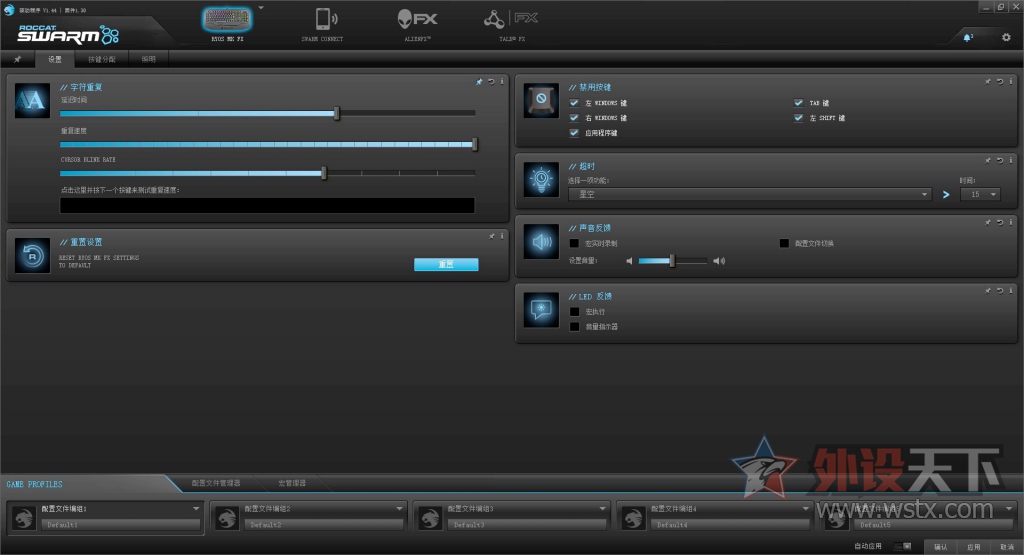Click the notification bell icon
1024x555 pixels.
point(967,37)
